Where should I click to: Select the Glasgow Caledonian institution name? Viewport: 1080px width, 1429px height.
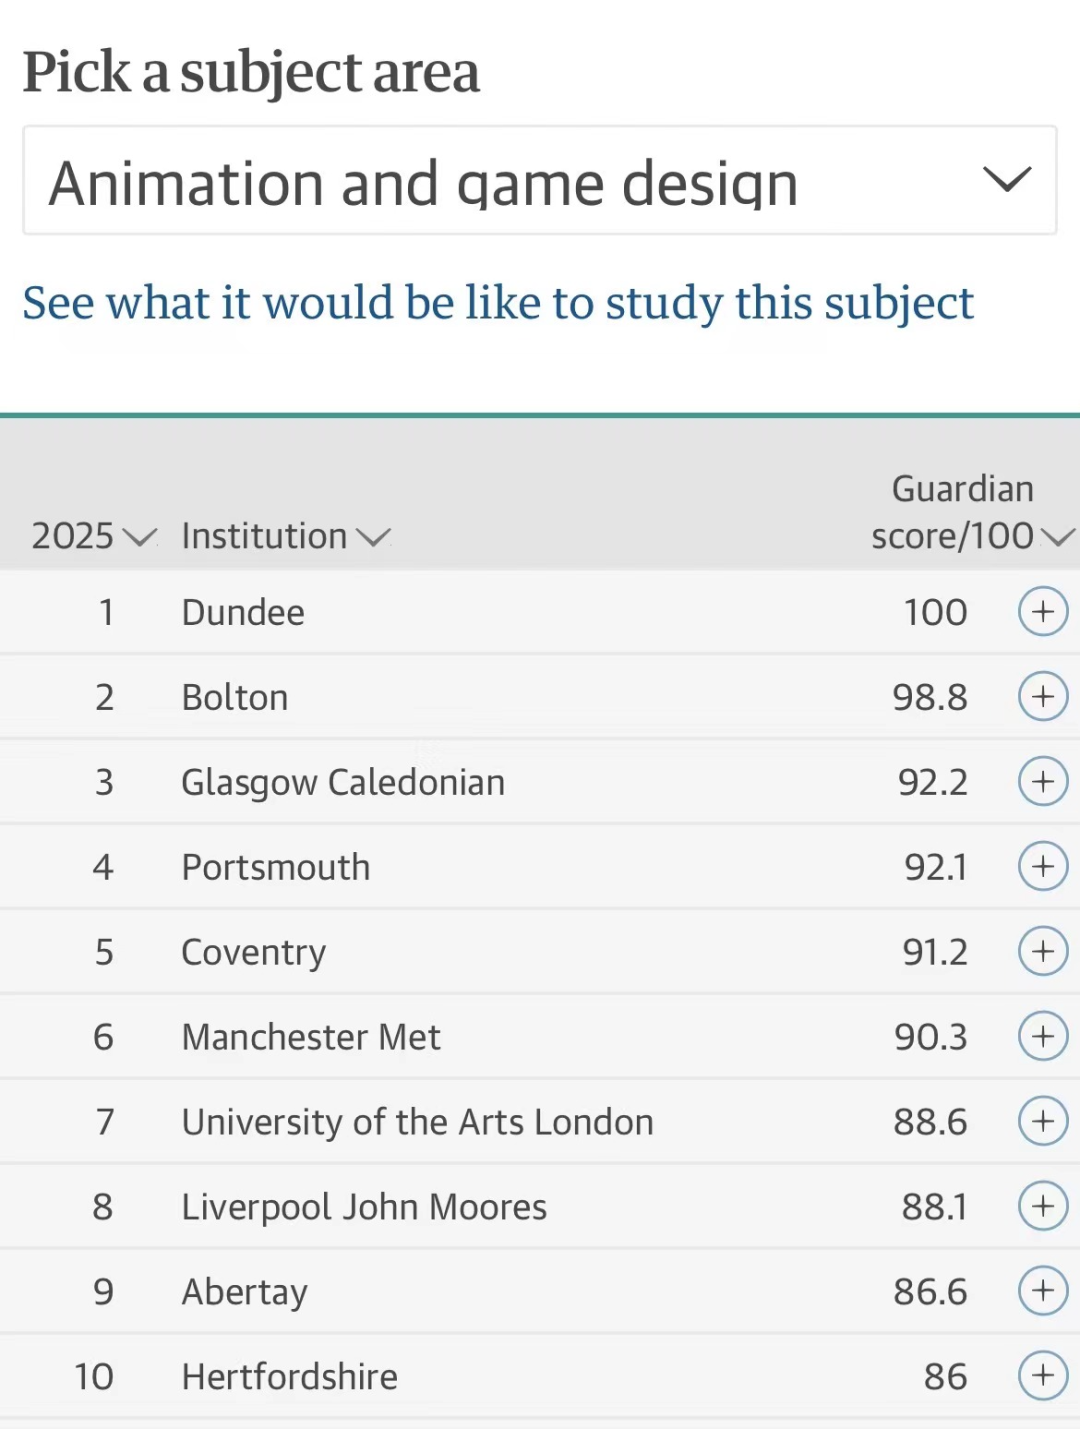[343, 783]
